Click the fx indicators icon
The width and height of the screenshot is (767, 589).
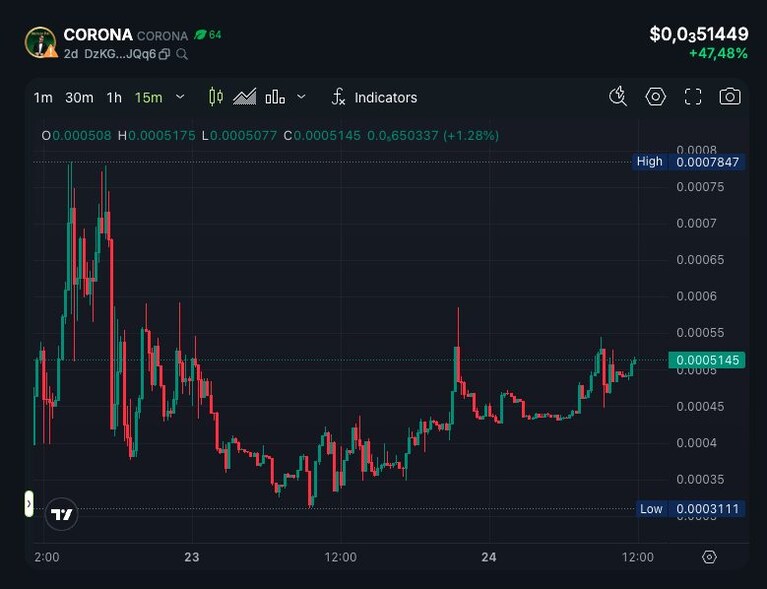coord(338,97)
